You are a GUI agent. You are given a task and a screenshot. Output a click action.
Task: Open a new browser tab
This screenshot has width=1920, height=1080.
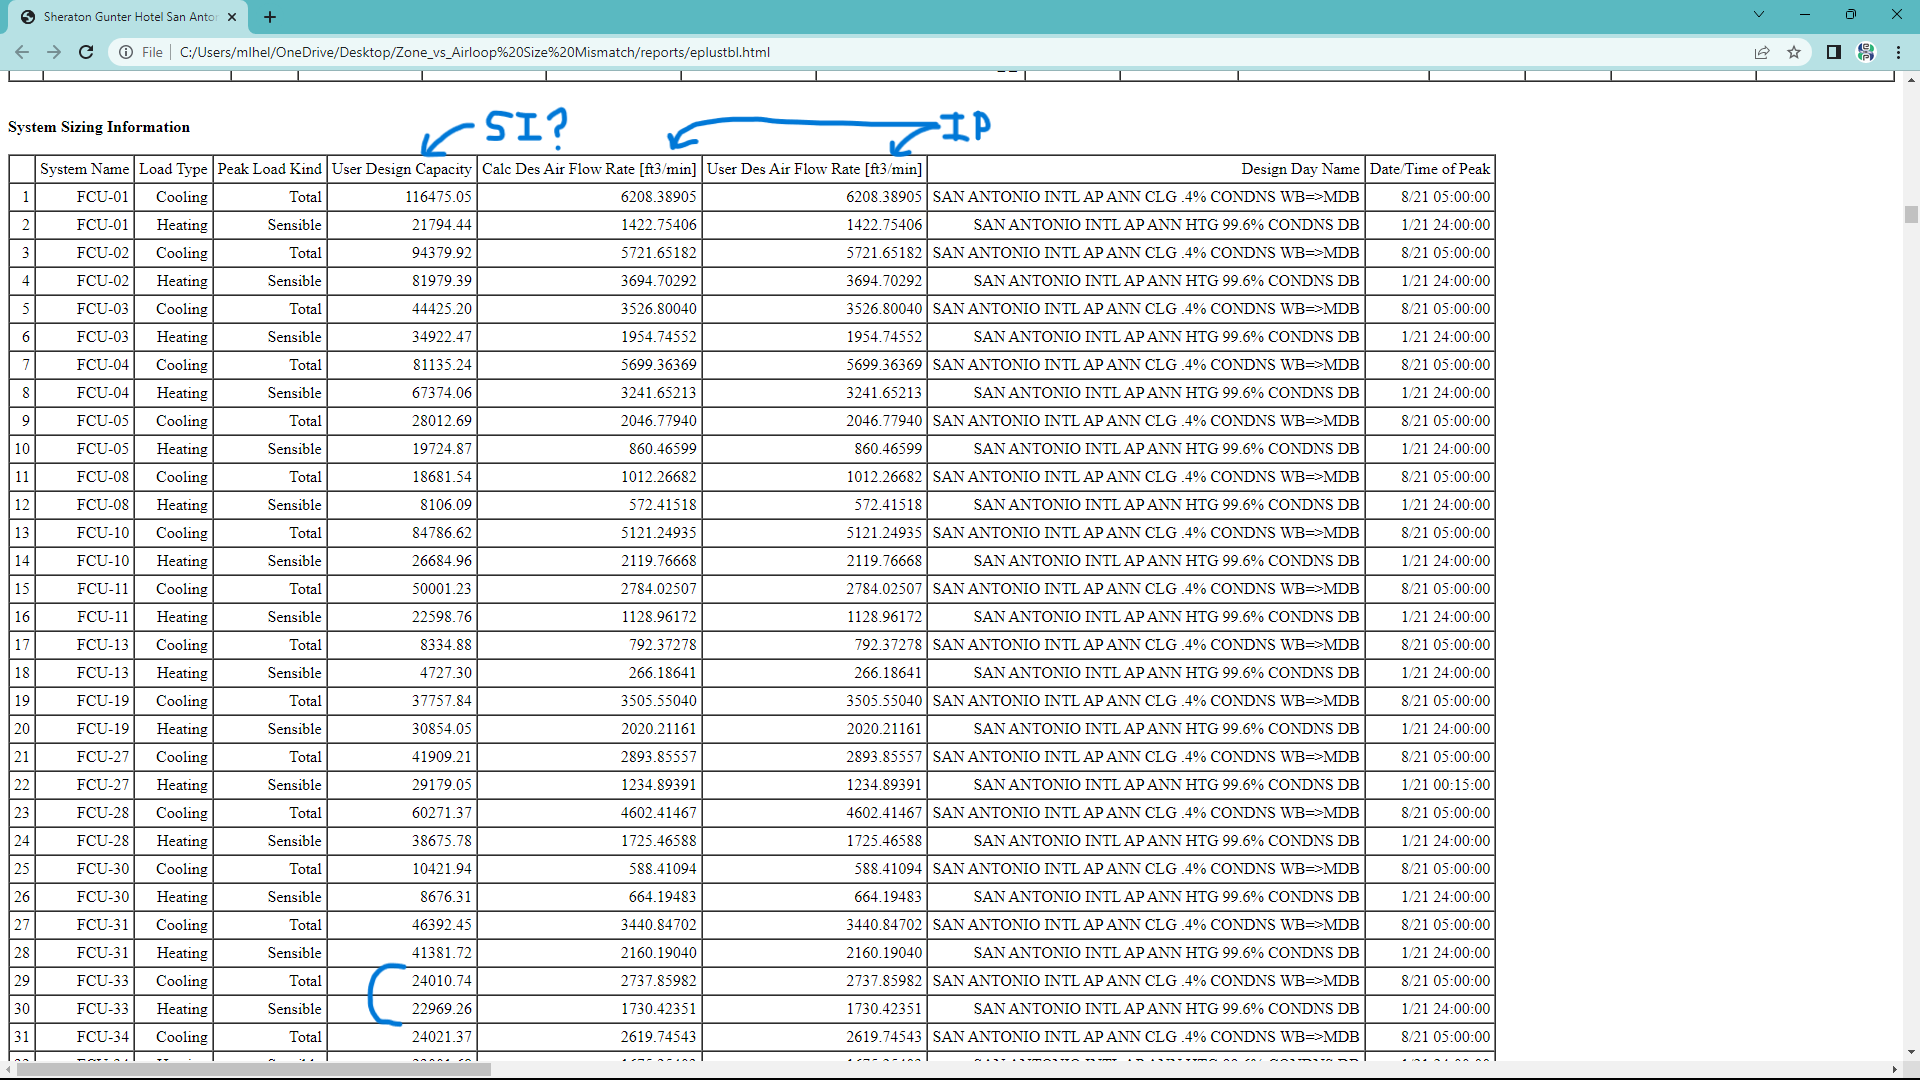coord(270,17)
